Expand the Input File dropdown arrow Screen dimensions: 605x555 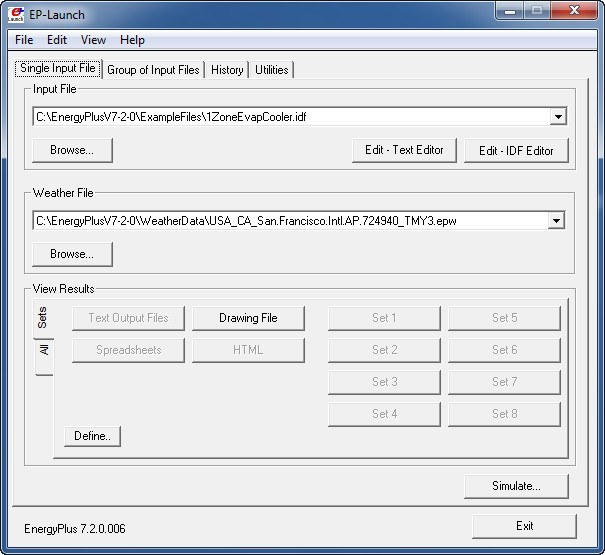coord(558,117)
